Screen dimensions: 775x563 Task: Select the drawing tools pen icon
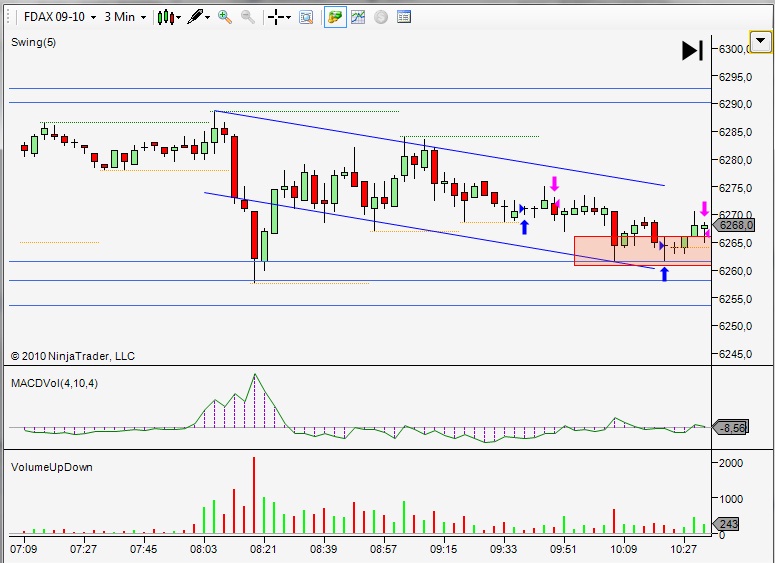(195, 17)
